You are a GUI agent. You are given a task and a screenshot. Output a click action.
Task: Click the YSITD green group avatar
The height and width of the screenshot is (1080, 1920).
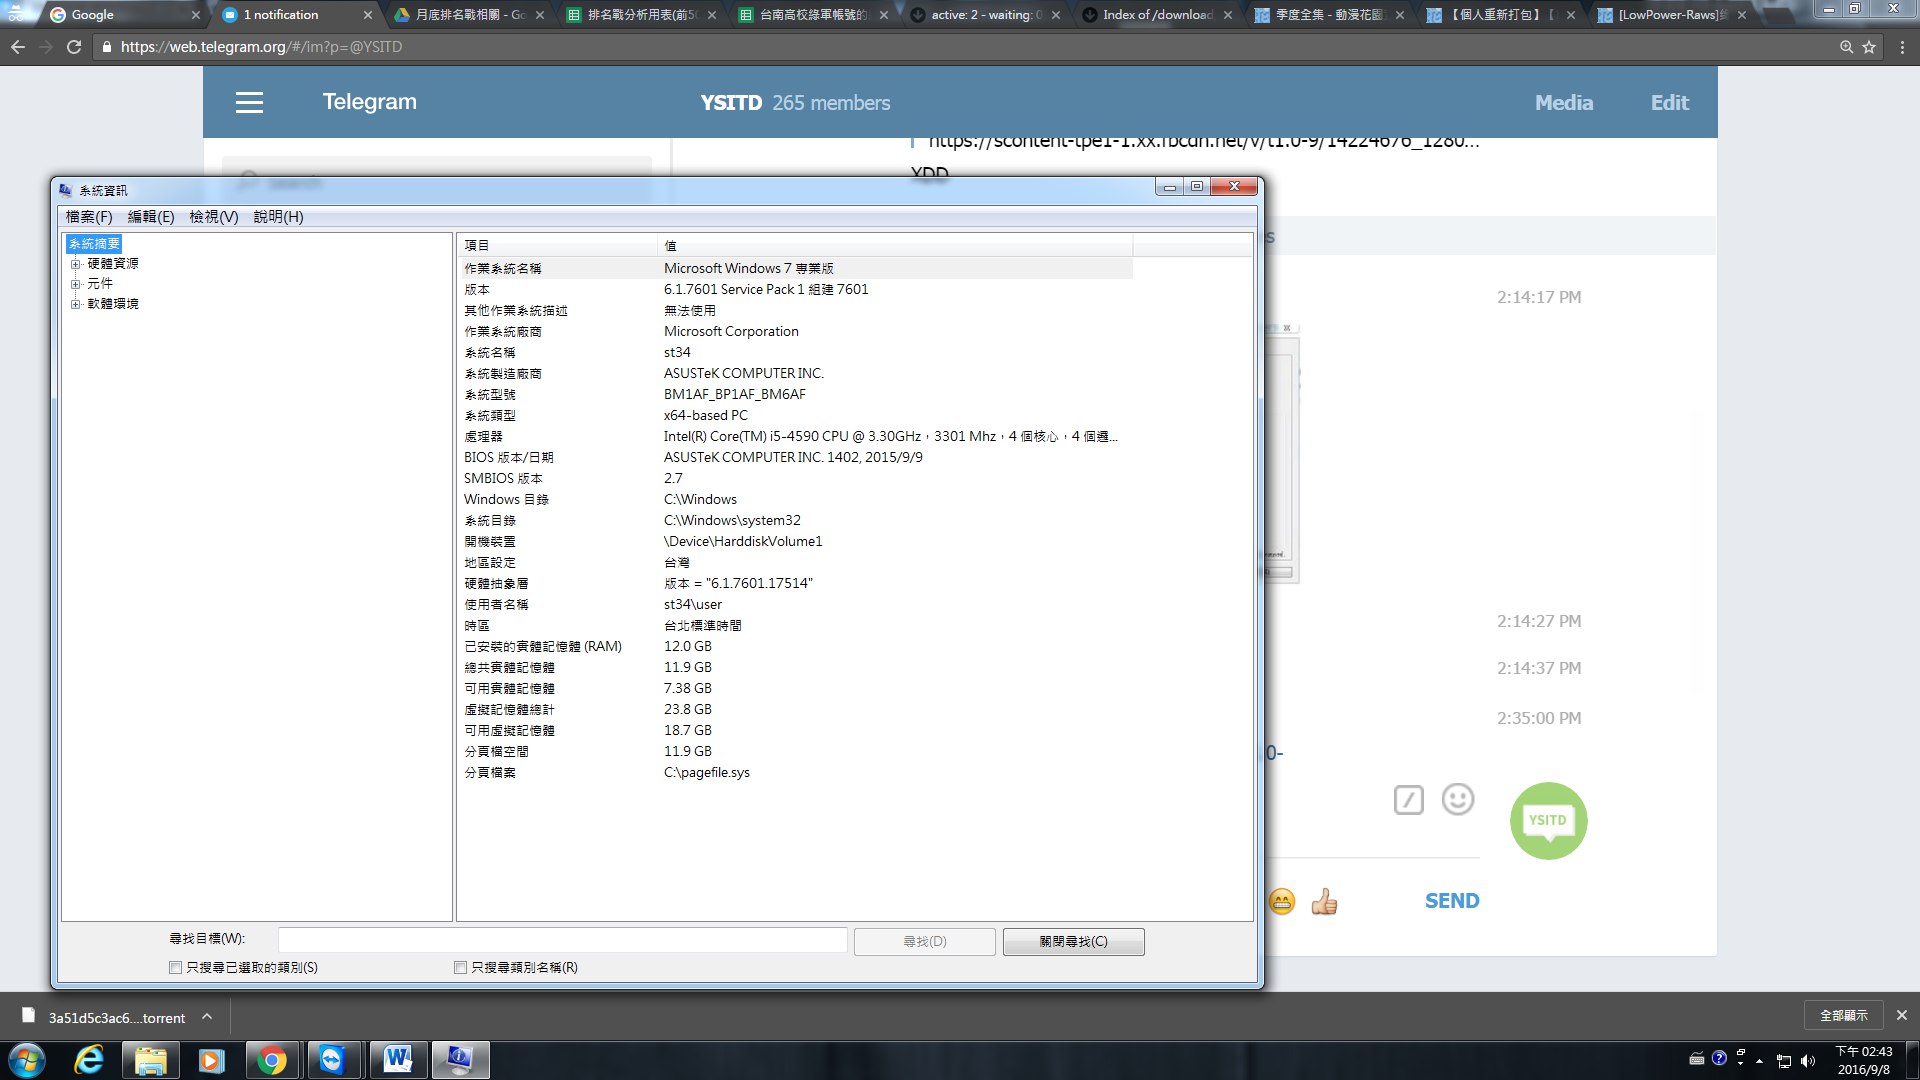pos(1548,821)
